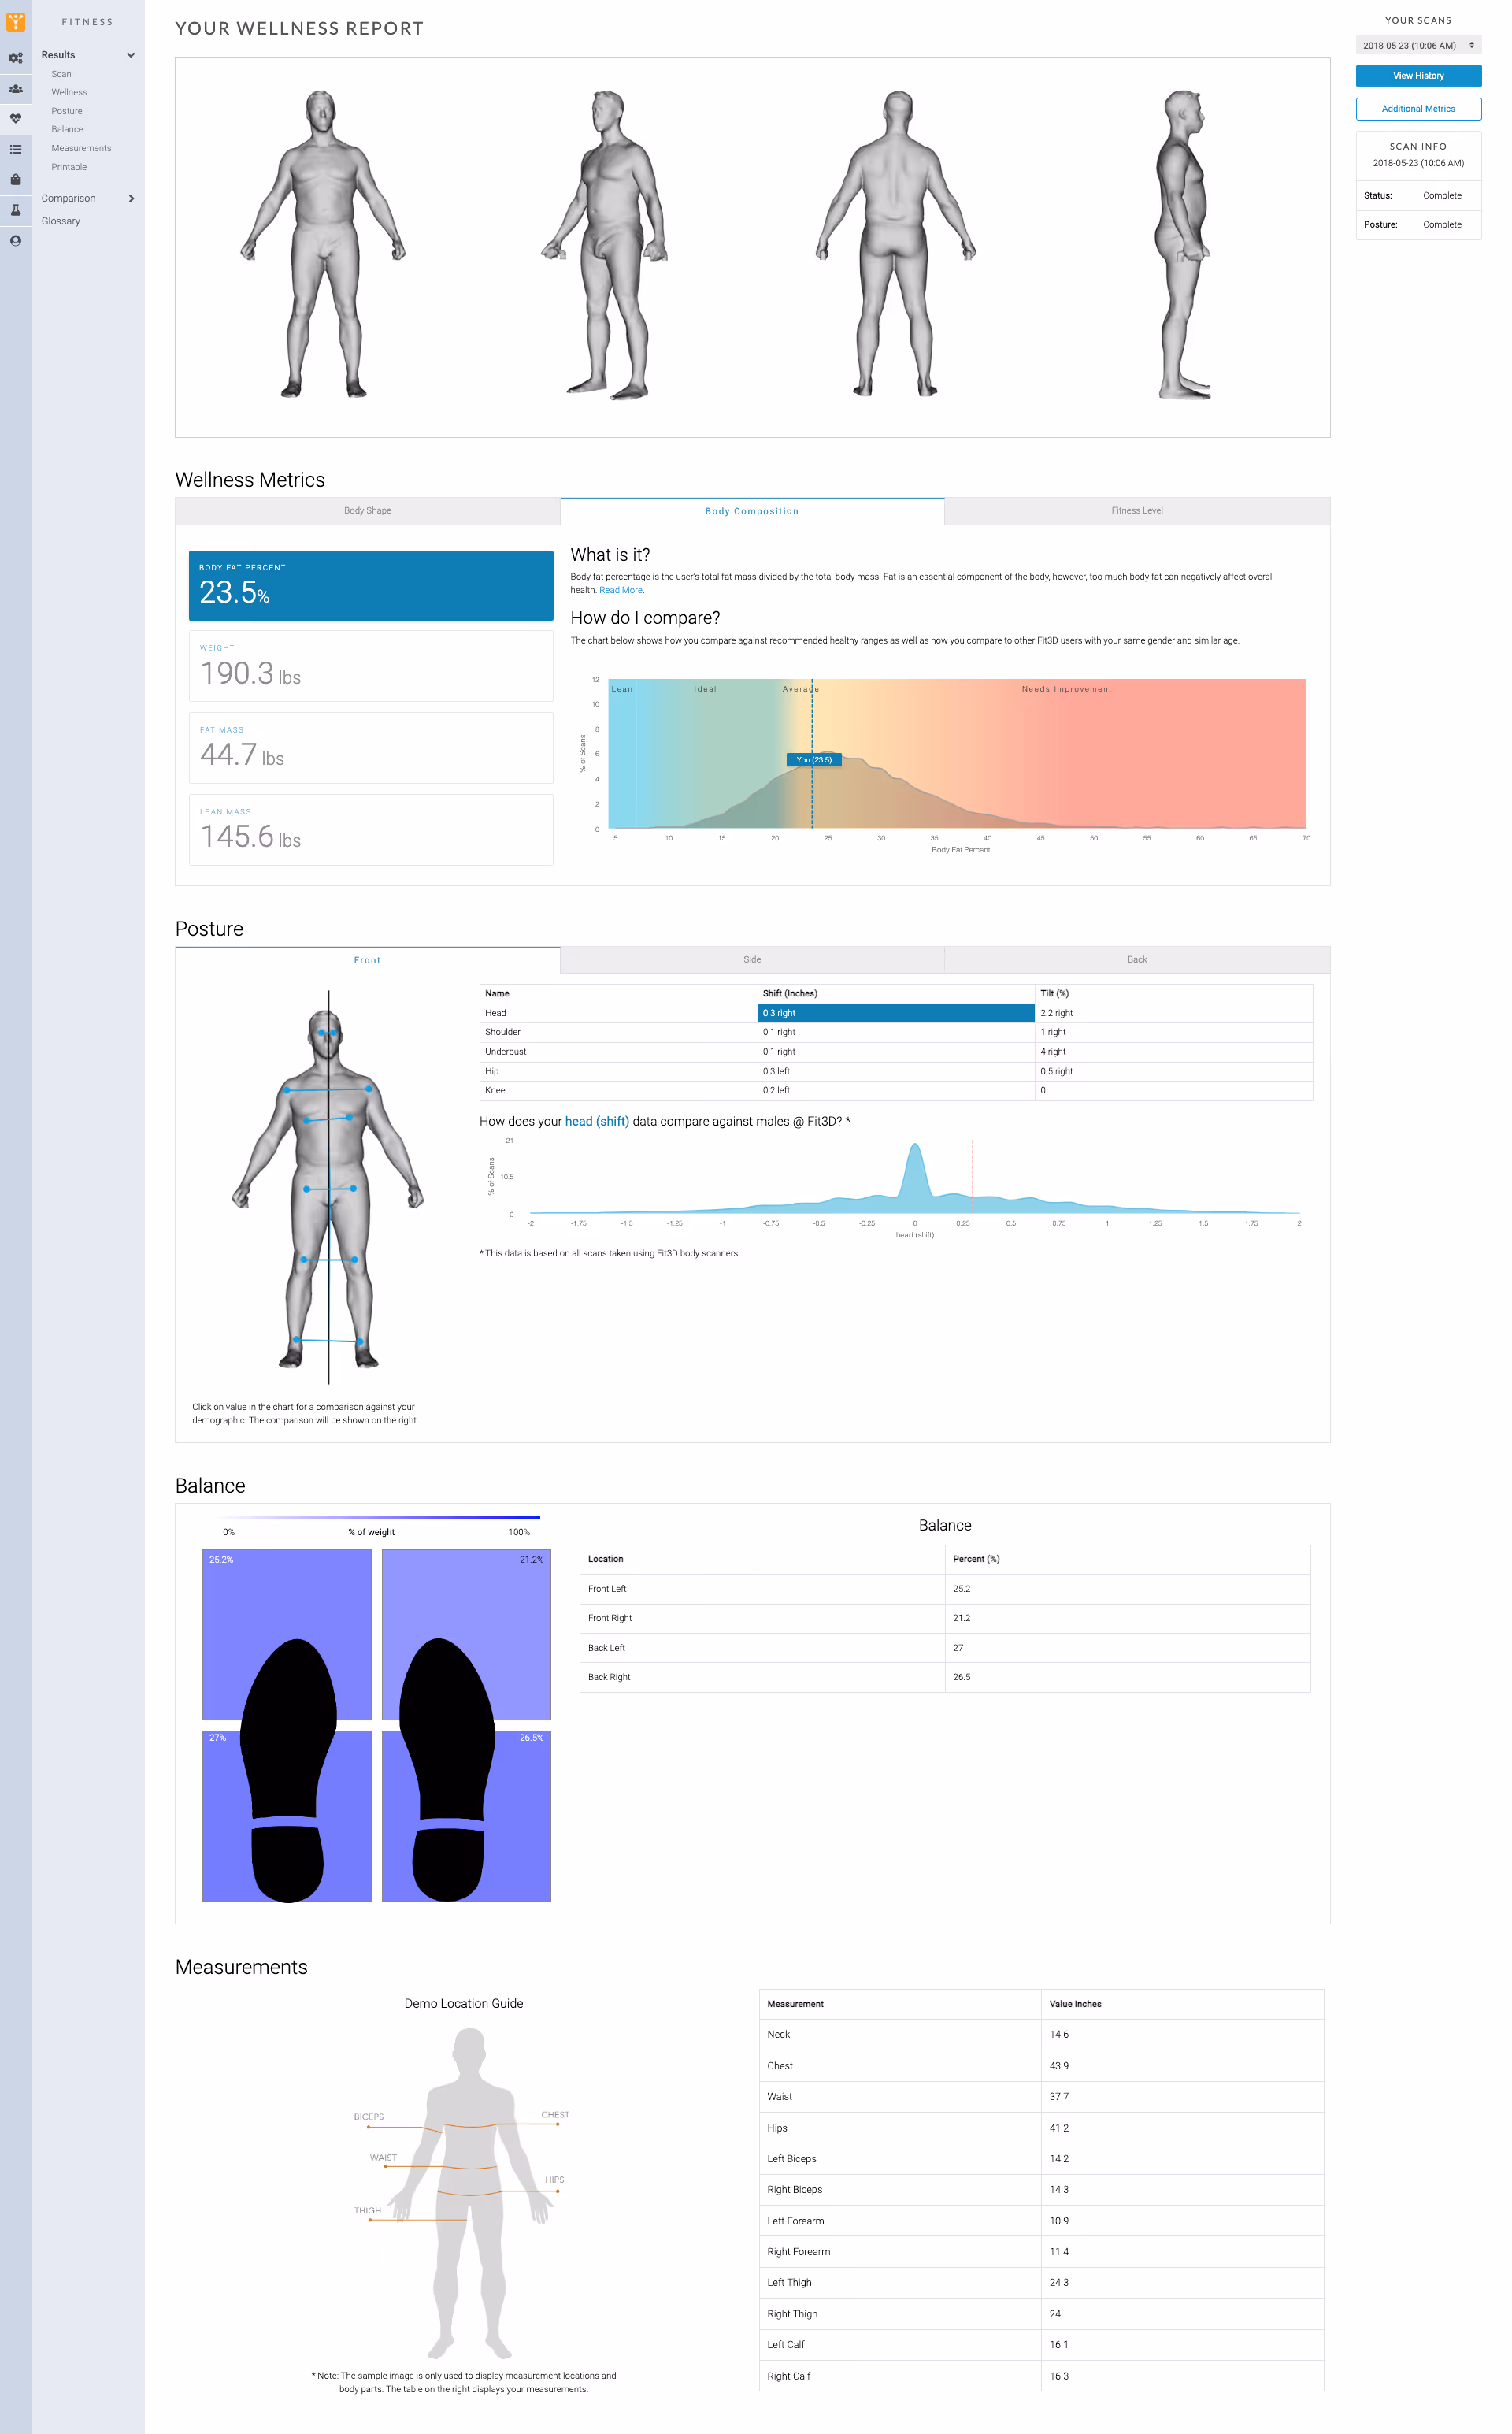Open the shopping bag sidebar icon

15,180
